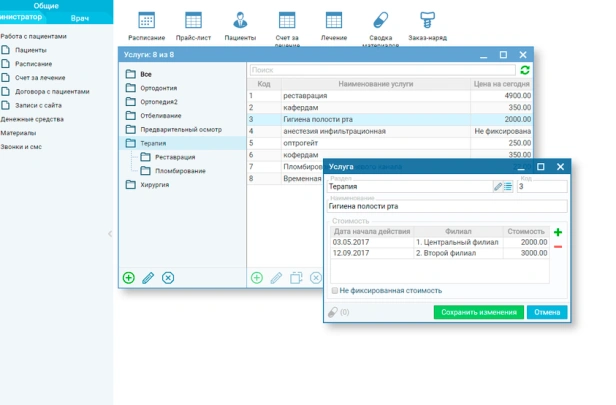Viewport: 616px width, 405px height.
Task: Click the Поиск search field
Action: pos(380,71)
